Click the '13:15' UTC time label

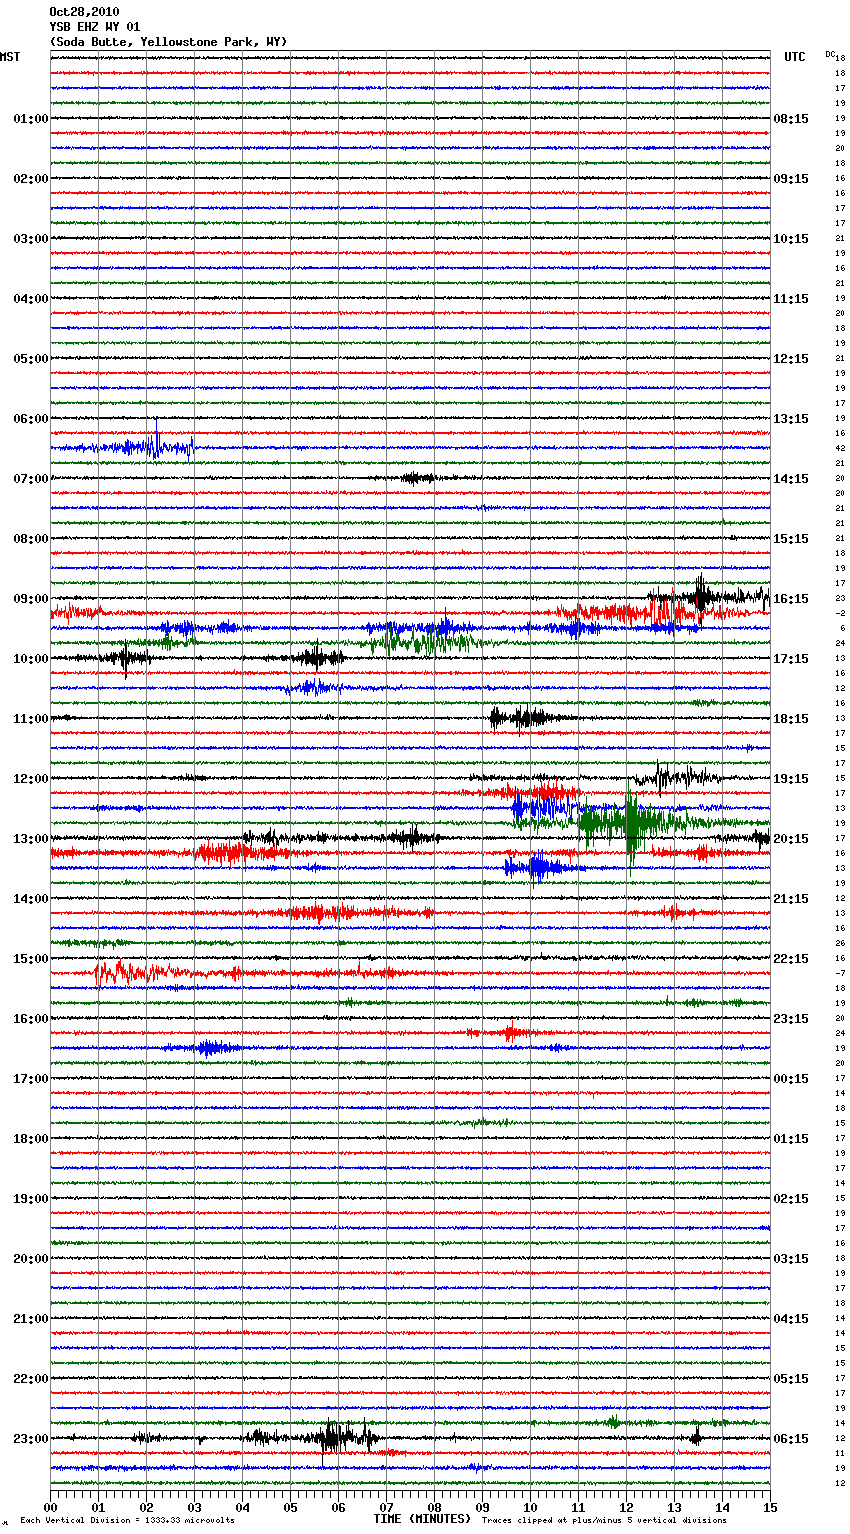(791, 419)
